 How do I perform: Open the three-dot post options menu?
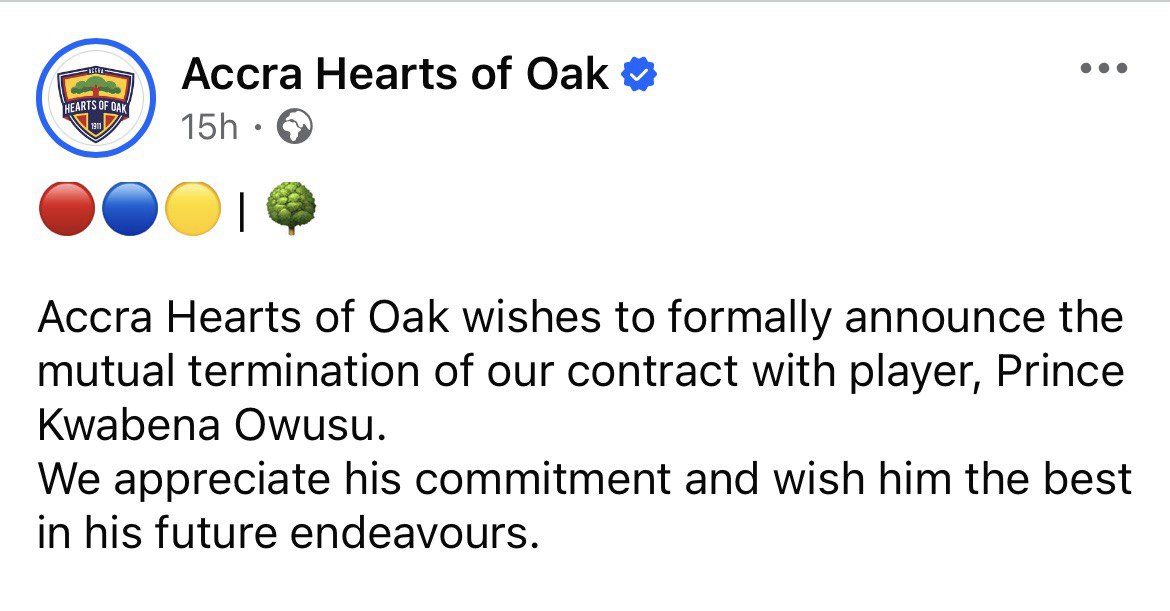coord(1104,69)
